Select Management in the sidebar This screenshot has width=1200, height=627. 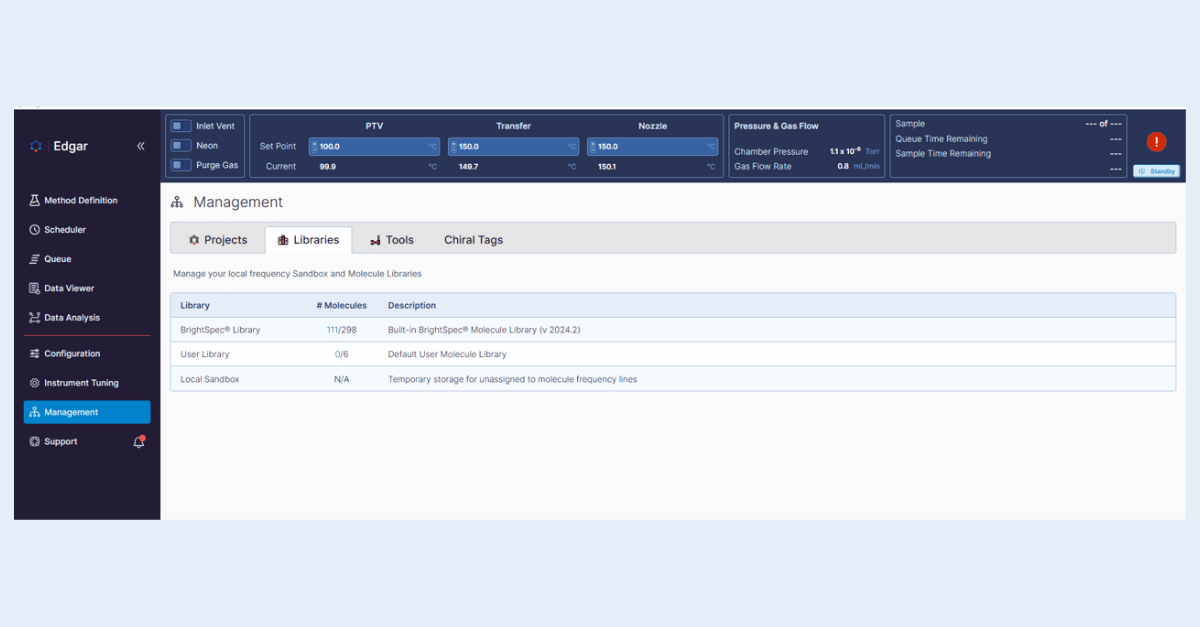pyautogui.click(x=87, y=412)
